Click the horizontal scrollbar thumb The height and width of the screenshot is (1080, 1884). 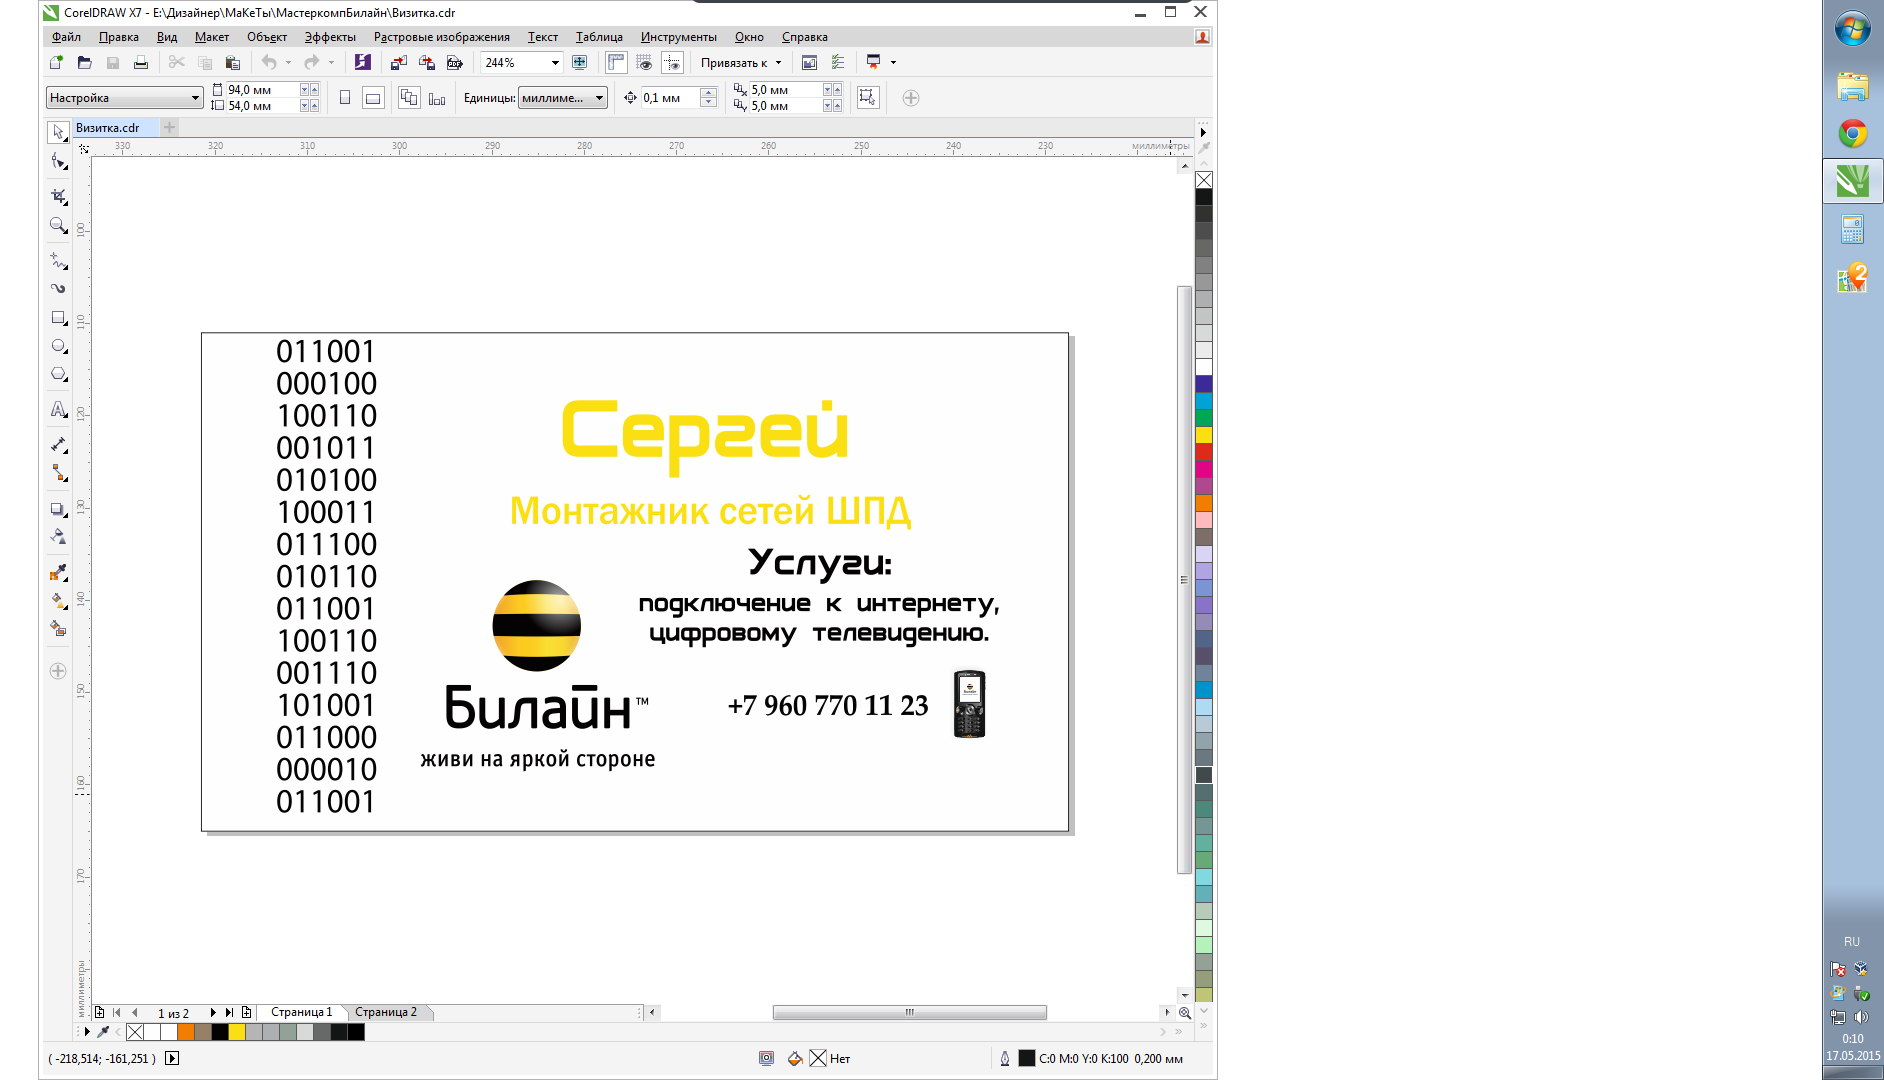[x=909, y=1012]
